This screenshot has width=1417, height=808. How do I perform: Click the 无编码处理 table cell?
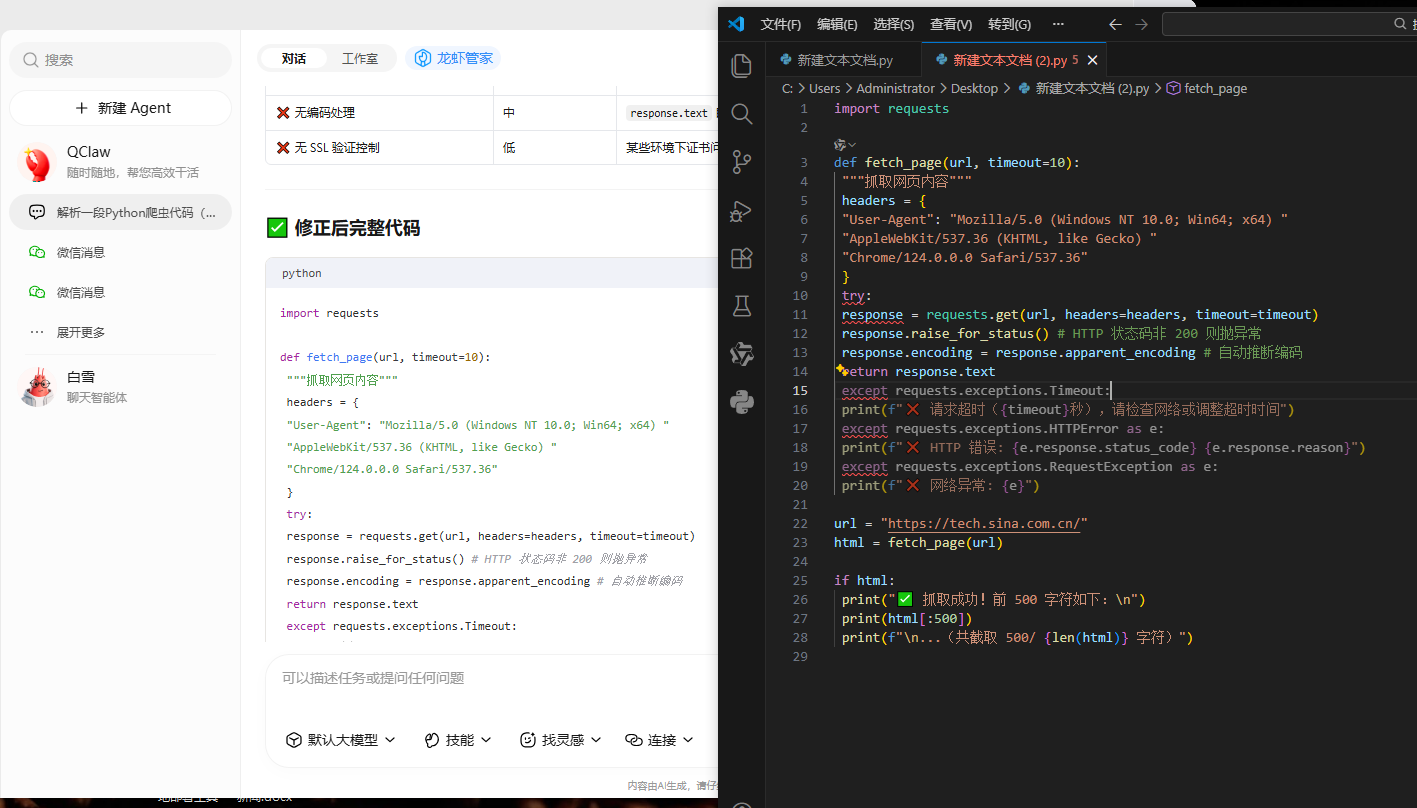[379, 113]
